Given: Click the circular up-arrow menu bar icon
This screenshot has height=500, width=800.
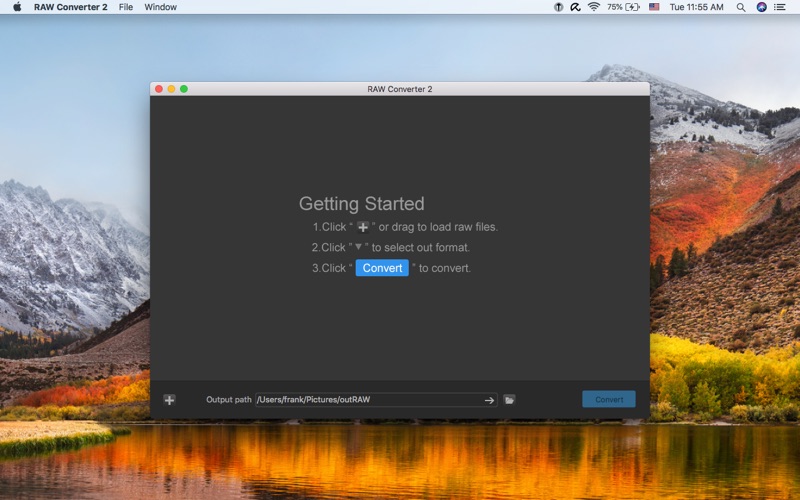Looking at the screenshot, I should (x=558, y=7).
